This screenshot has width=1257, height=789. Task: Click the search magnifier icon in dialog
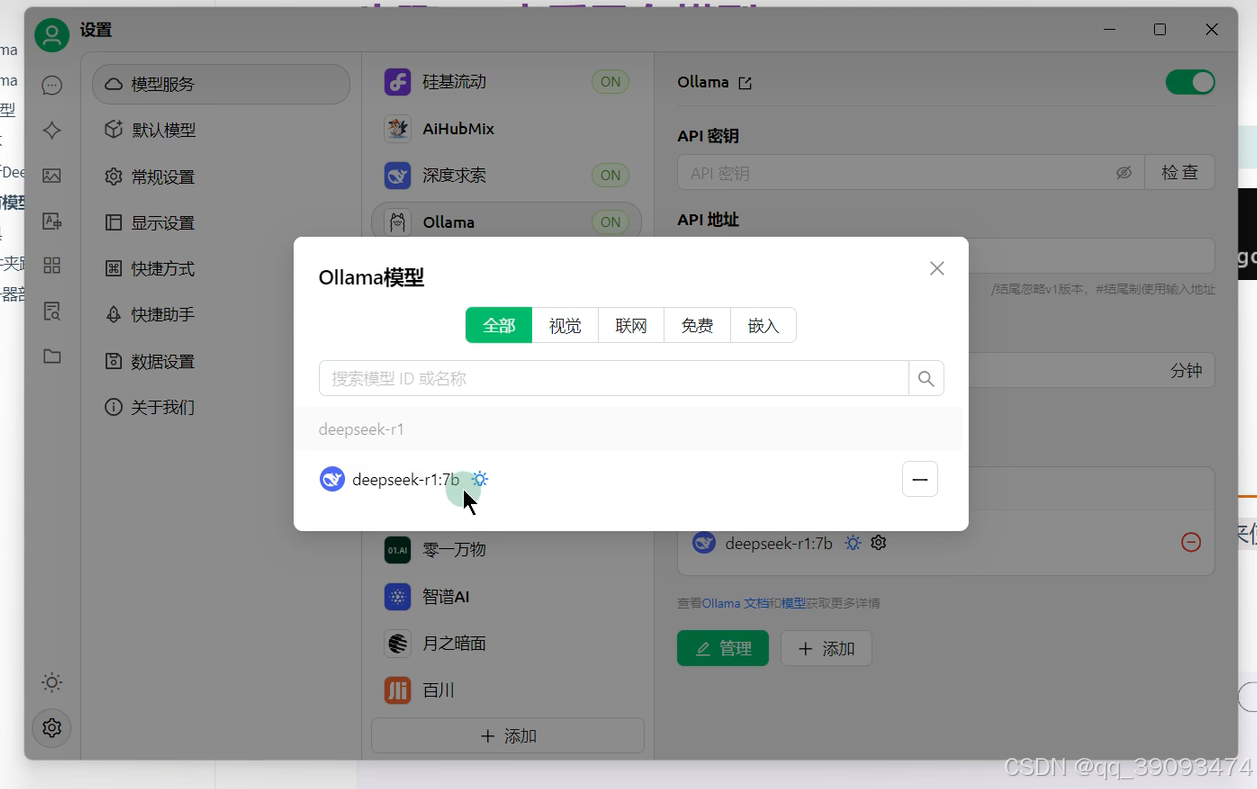coord(926,379)
